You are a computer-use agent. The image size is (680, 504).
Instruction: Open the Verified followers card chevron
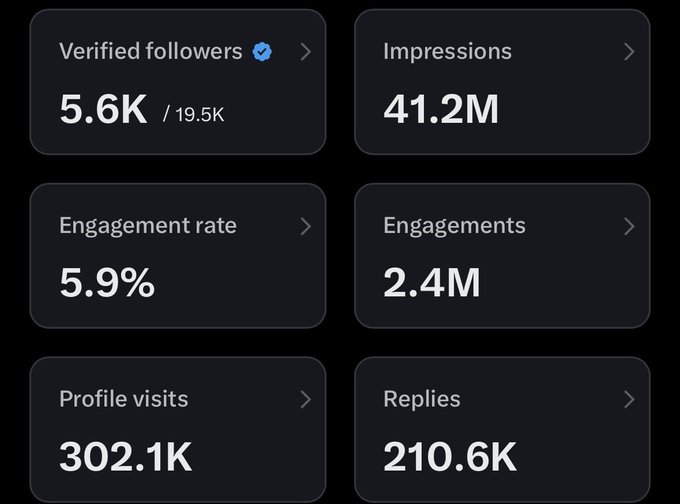pos(306,52)
